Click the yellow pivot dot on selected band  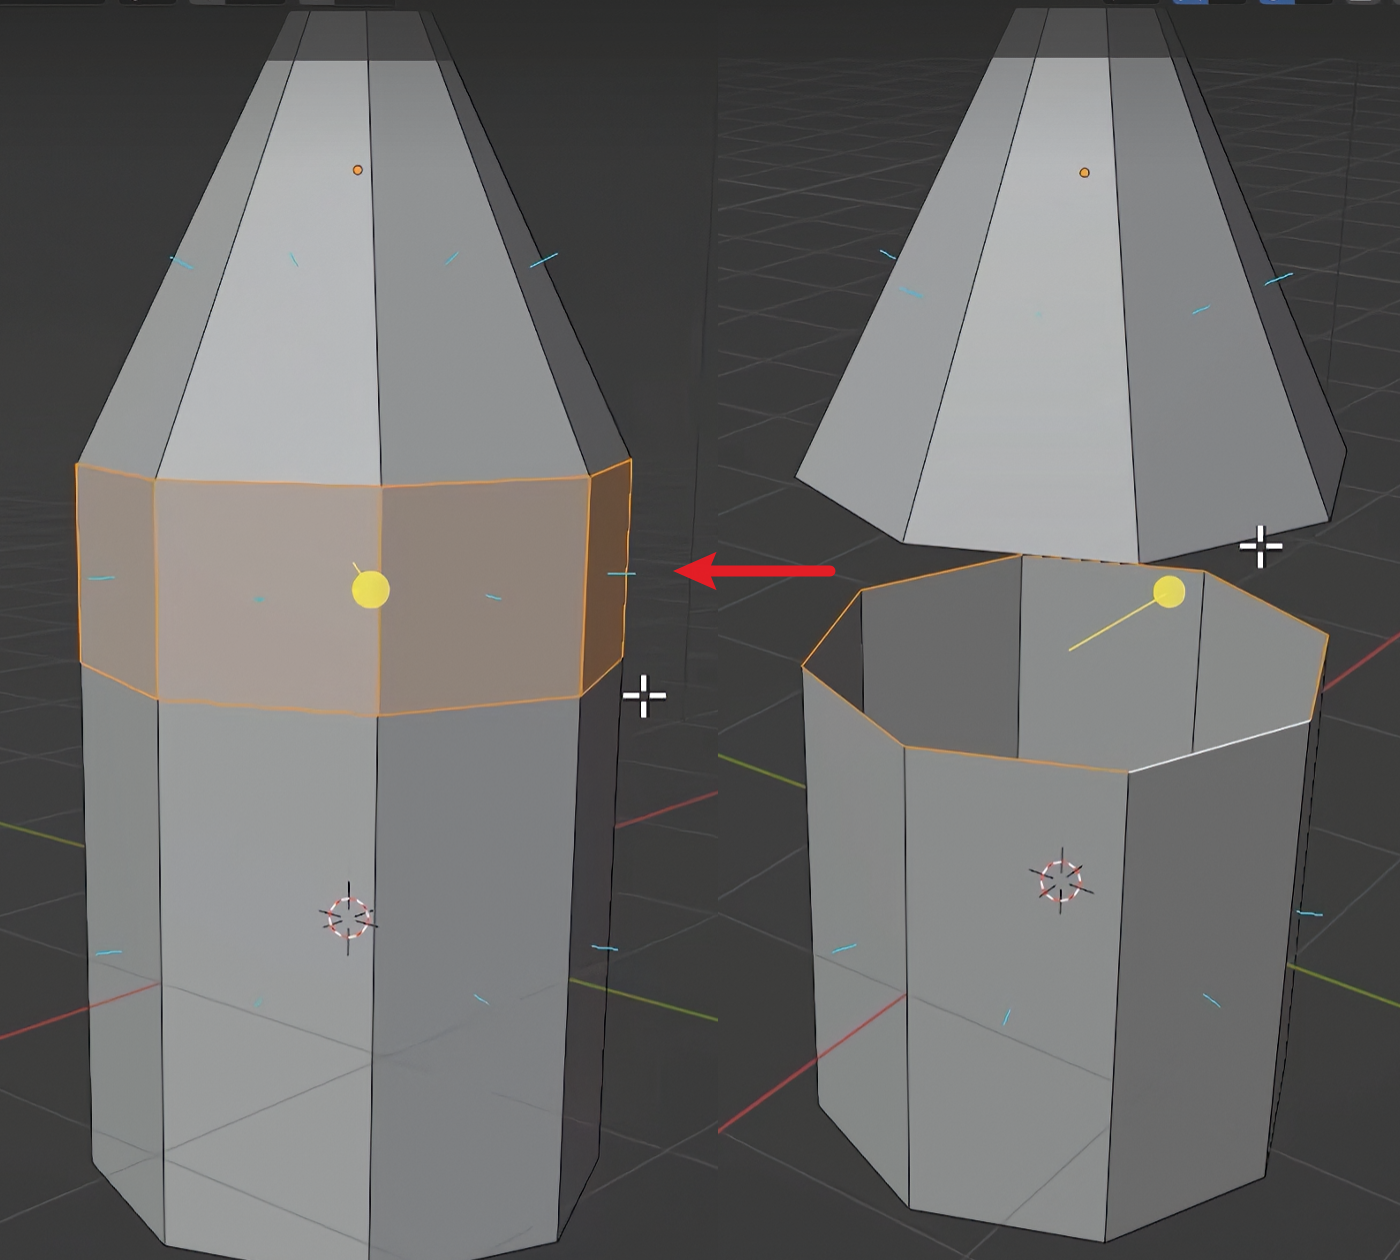(371, 590)
